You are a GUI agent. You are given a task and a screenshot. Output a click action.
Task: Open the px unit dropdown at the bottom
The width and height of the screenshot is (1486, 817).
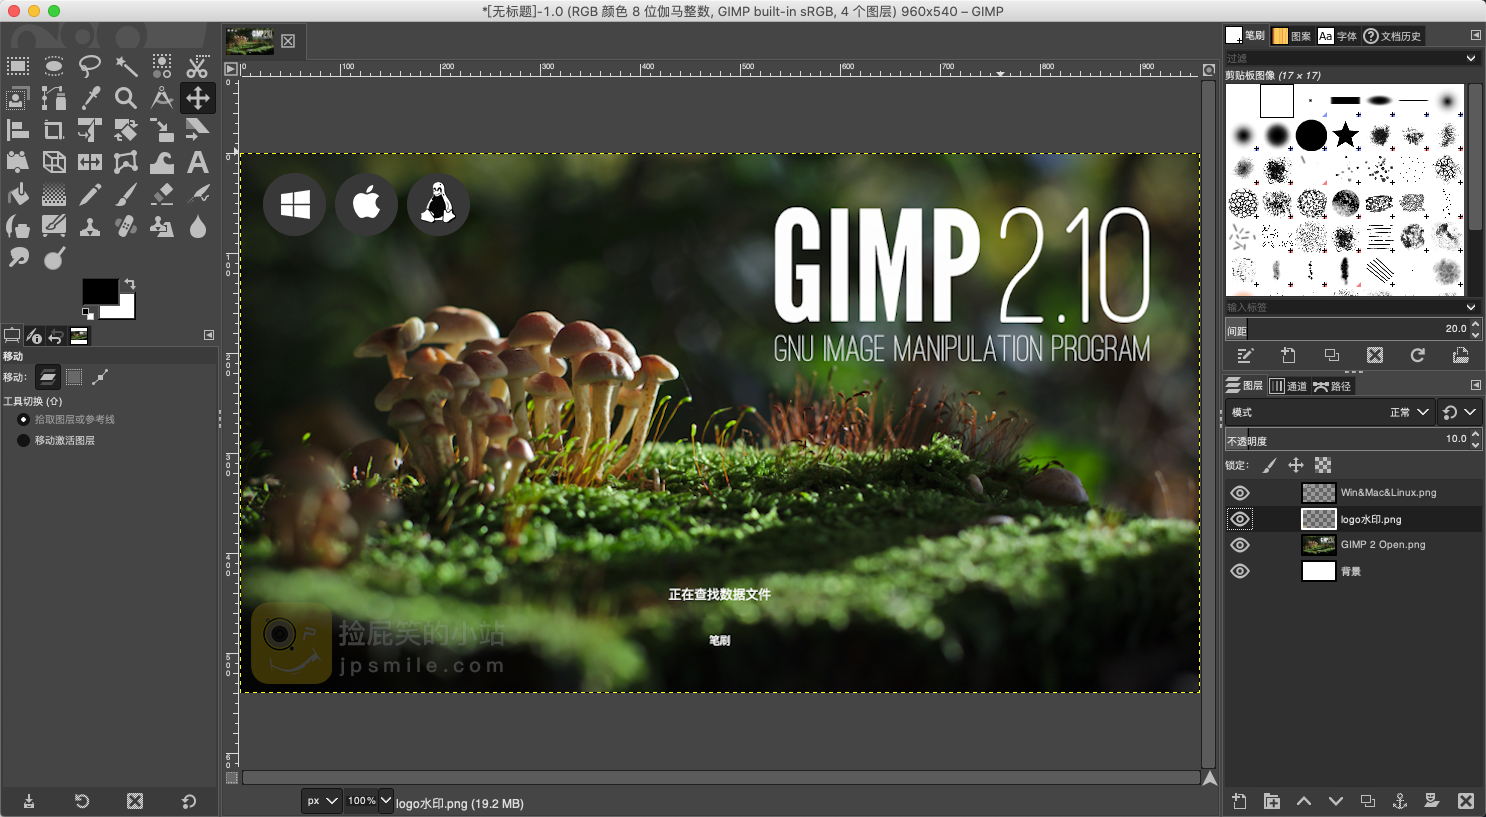point(320,801)
